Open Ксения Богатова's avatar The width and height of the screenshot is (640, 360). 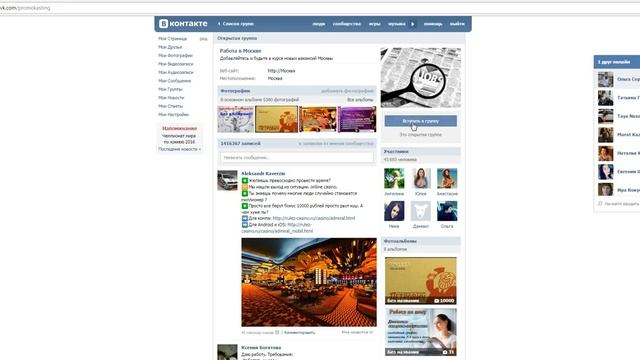(227, 352)
